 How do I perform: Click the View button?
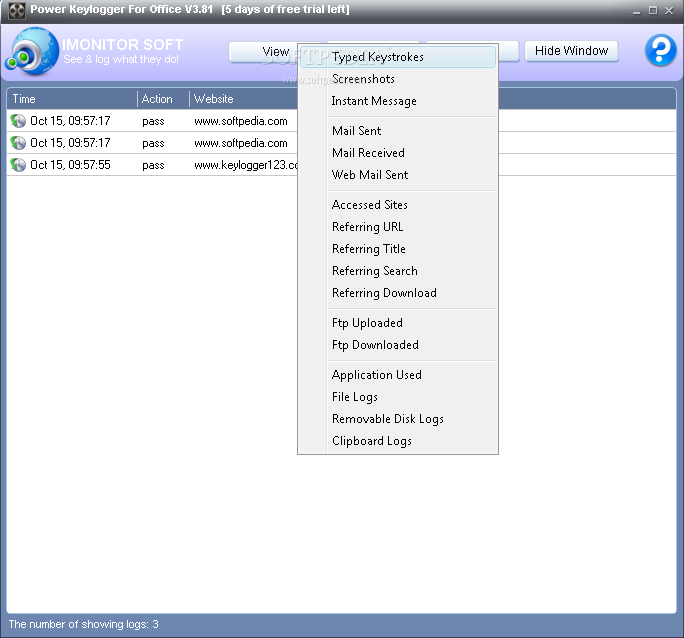coord(263,52)
